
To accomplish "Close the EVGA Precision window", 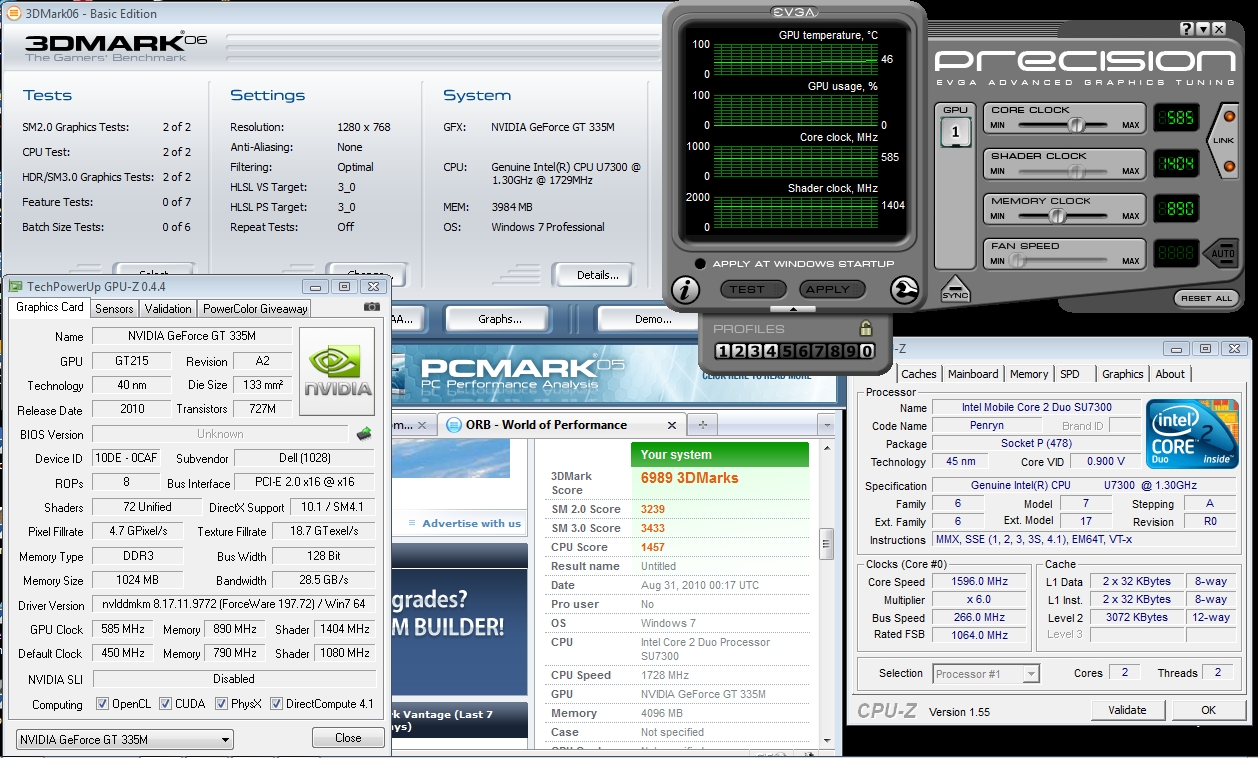I will point(1220,29).
